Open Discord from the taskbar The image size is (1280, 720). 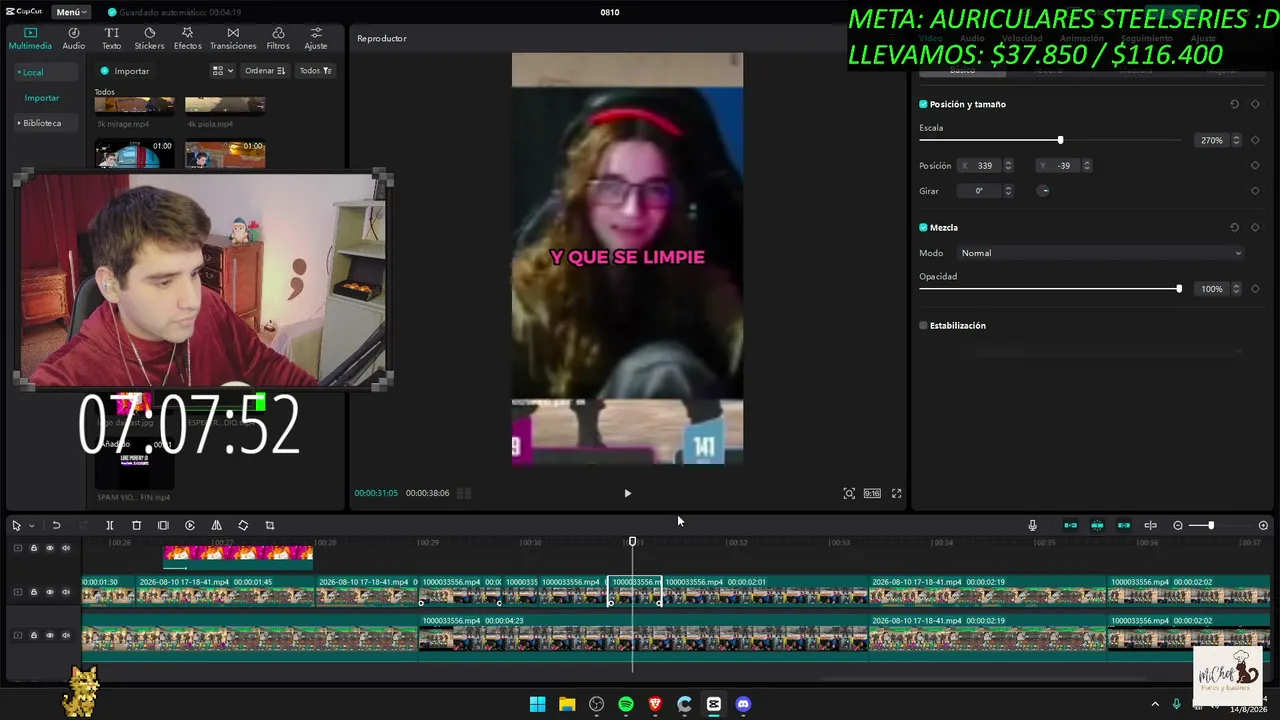click(x=743, y=704)
